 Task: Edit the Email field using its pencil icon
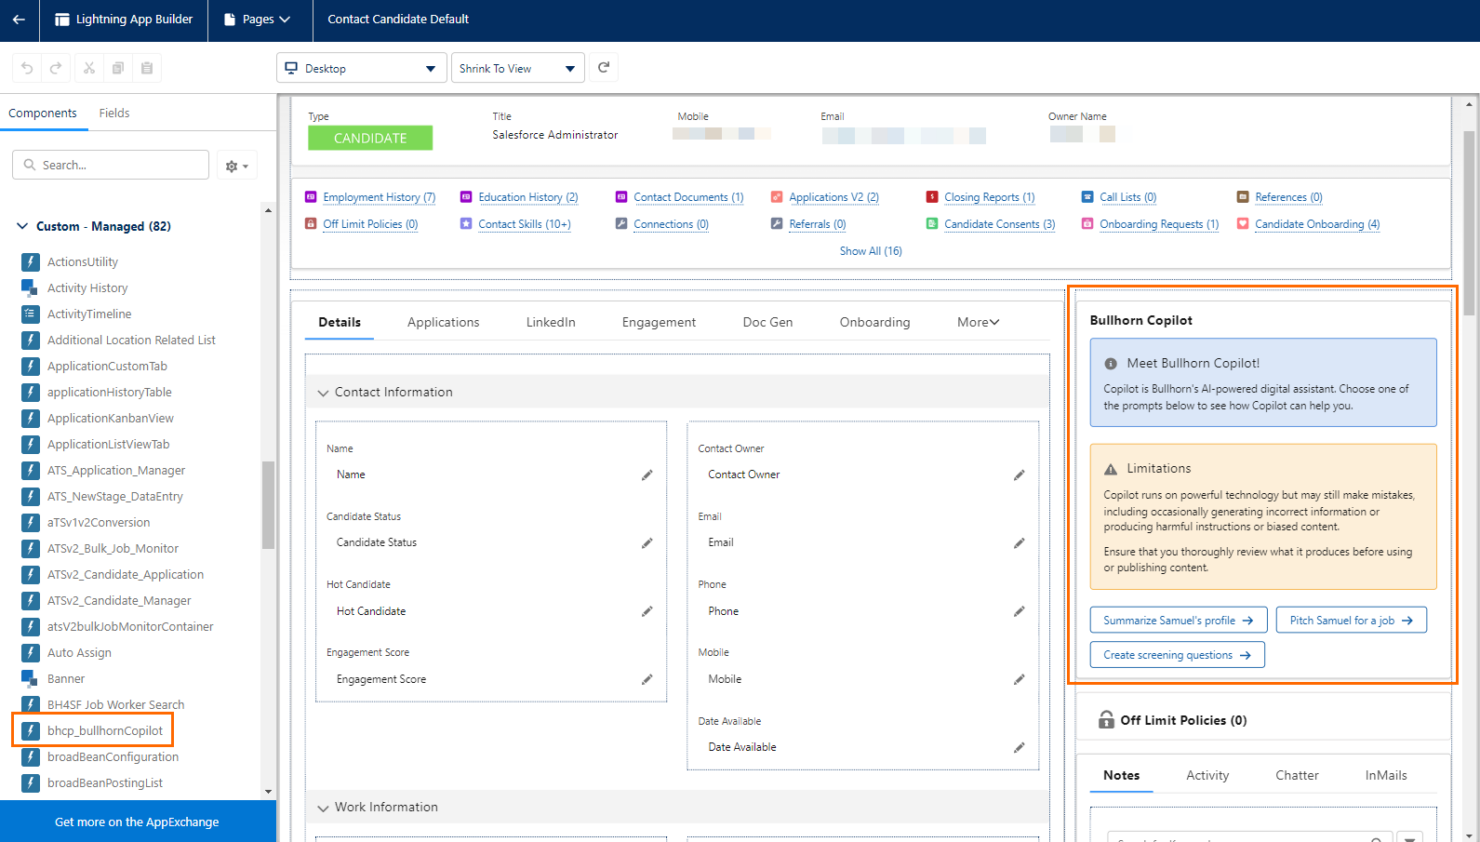coord(1019,543)
